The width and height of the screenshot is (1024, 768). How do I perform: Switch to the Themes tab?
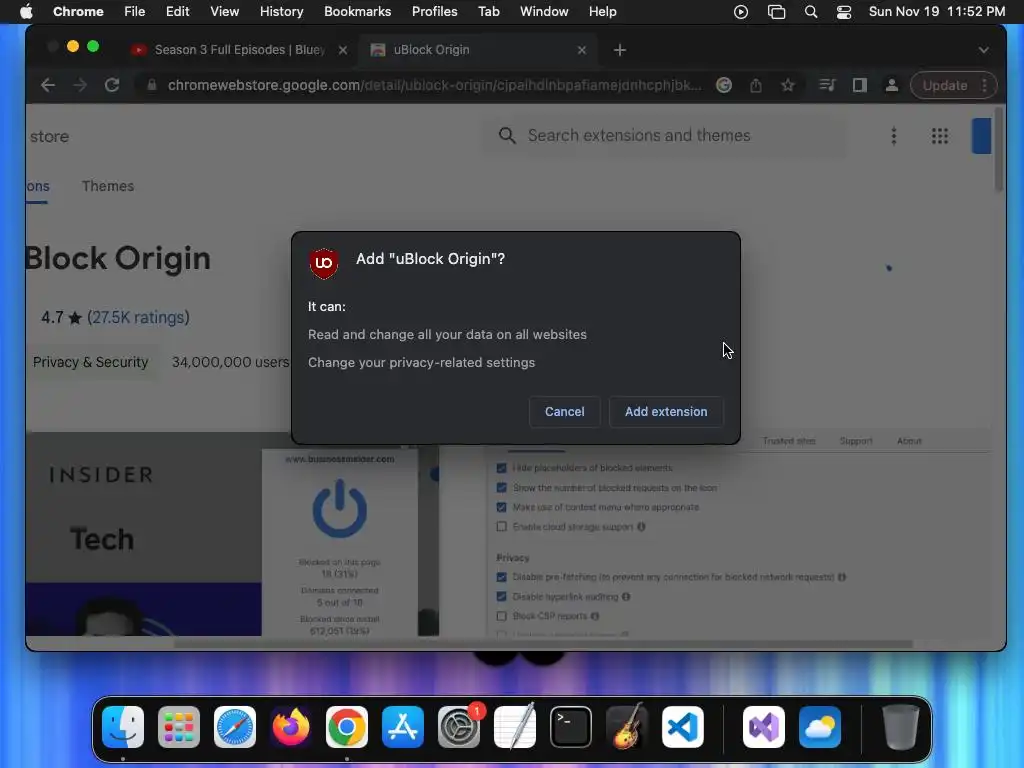click(108, 186)
